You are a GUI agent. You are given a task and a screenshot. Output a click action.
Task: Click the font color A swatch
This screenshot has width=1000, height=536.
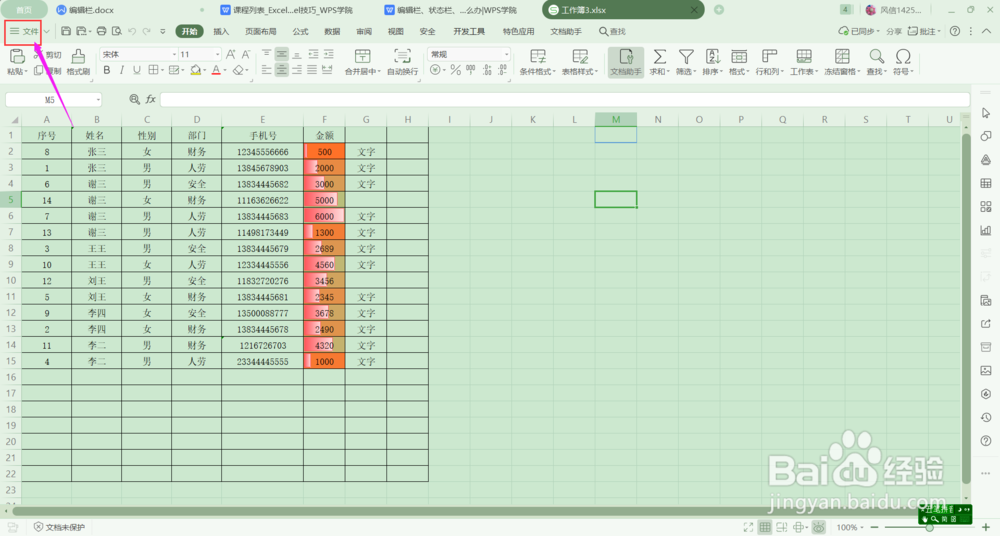coord(216,70)
